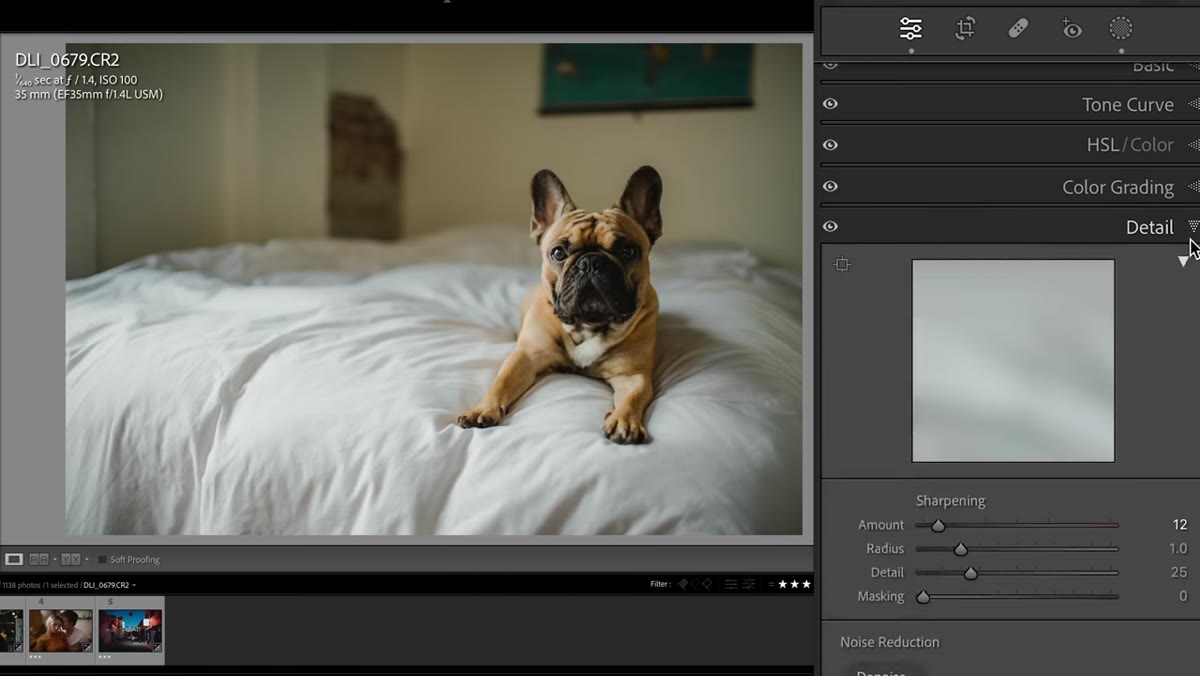Select the Healing bandage tool
Screen dimensions: 1200x676
(1018, 29)
